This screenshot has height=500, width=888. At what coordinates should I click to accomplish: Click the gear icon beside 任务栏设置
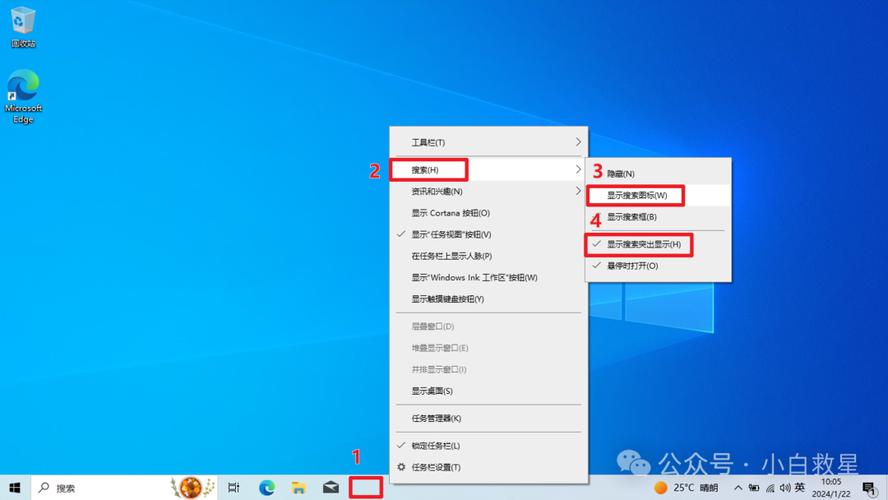[x=401, y=467]
